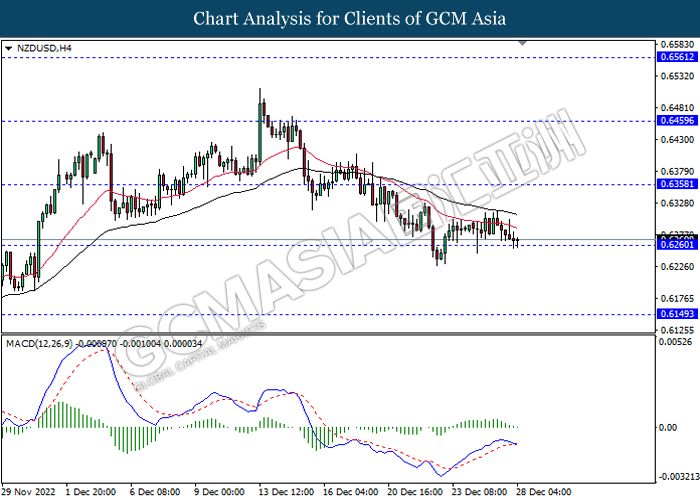
Task: Click the MACD -0.003213 scale value
Action: [679, 476]
